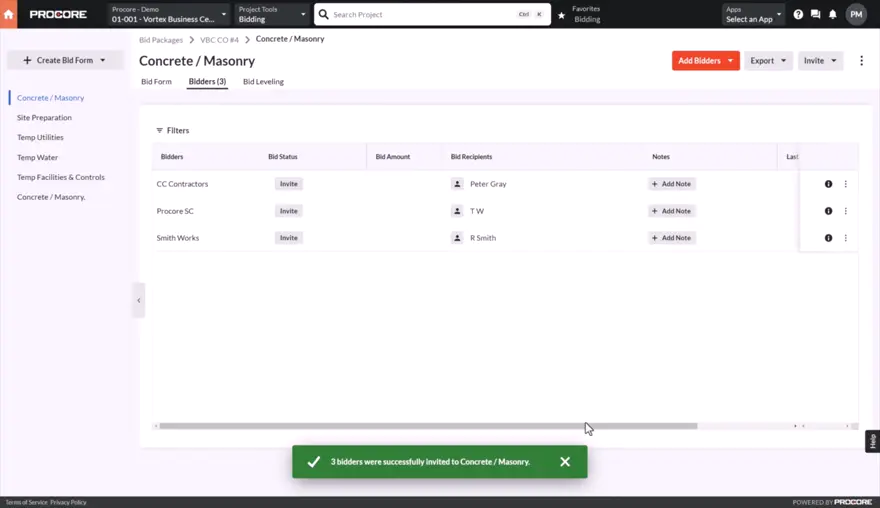Sort by the Bidders column header
The image size is (880, 508).
(x=172, y=157)
